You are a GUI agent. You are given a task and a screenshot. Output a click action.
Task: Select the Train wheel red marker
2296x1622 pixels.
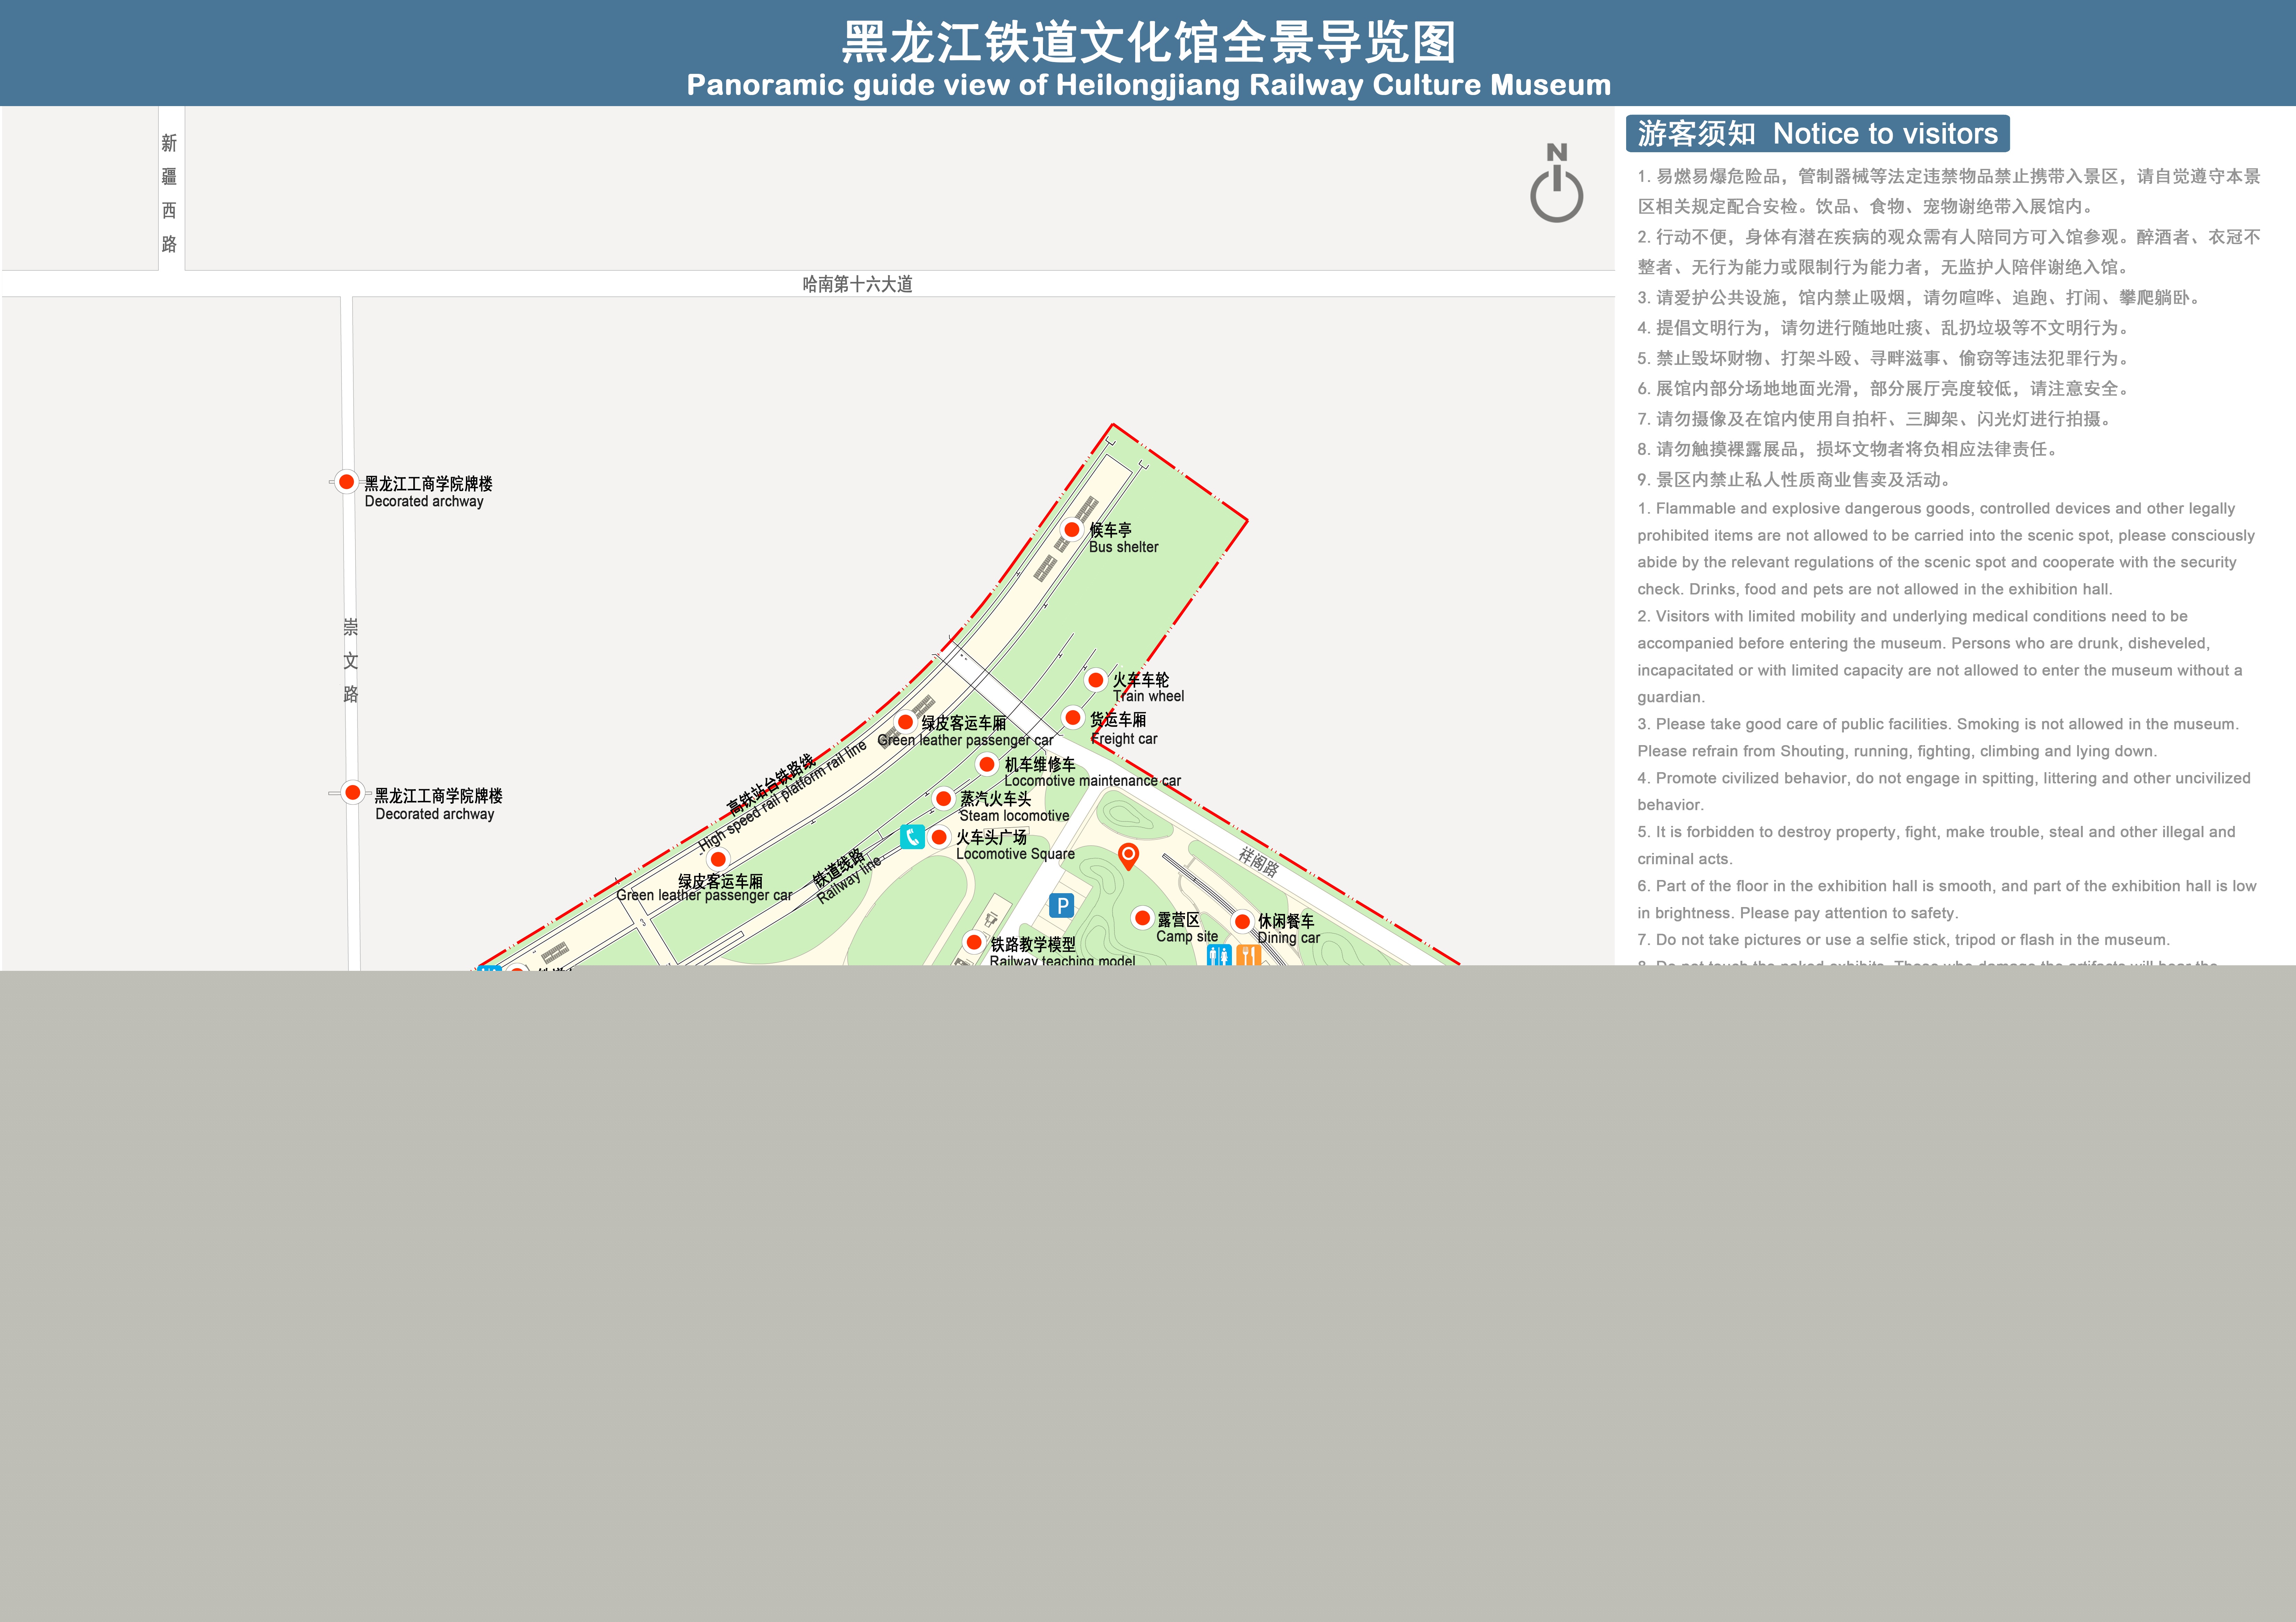pyautogui.click(x=1096, y=680)
